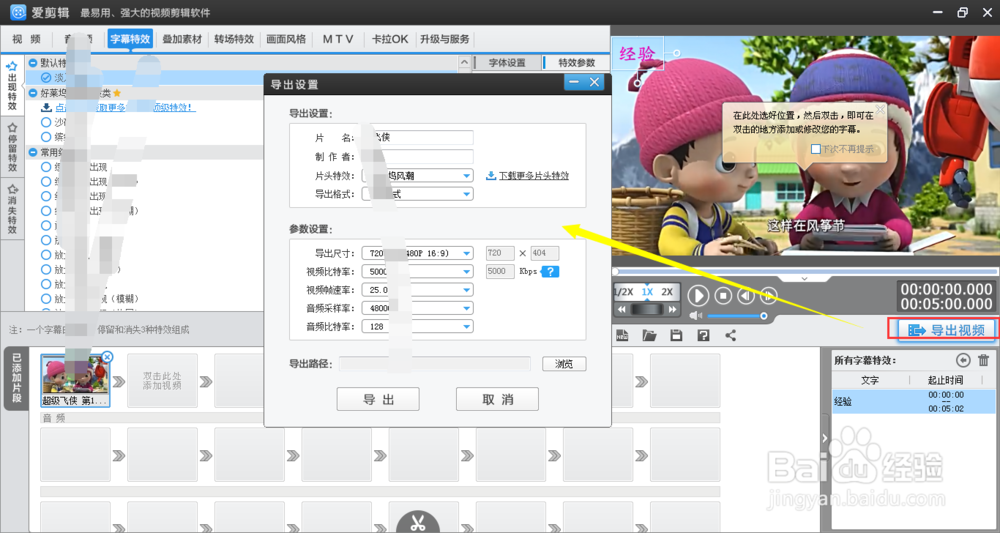Select the 停留特效 side tab
This screenshot has width=1000, height=533.
[12, 148]
